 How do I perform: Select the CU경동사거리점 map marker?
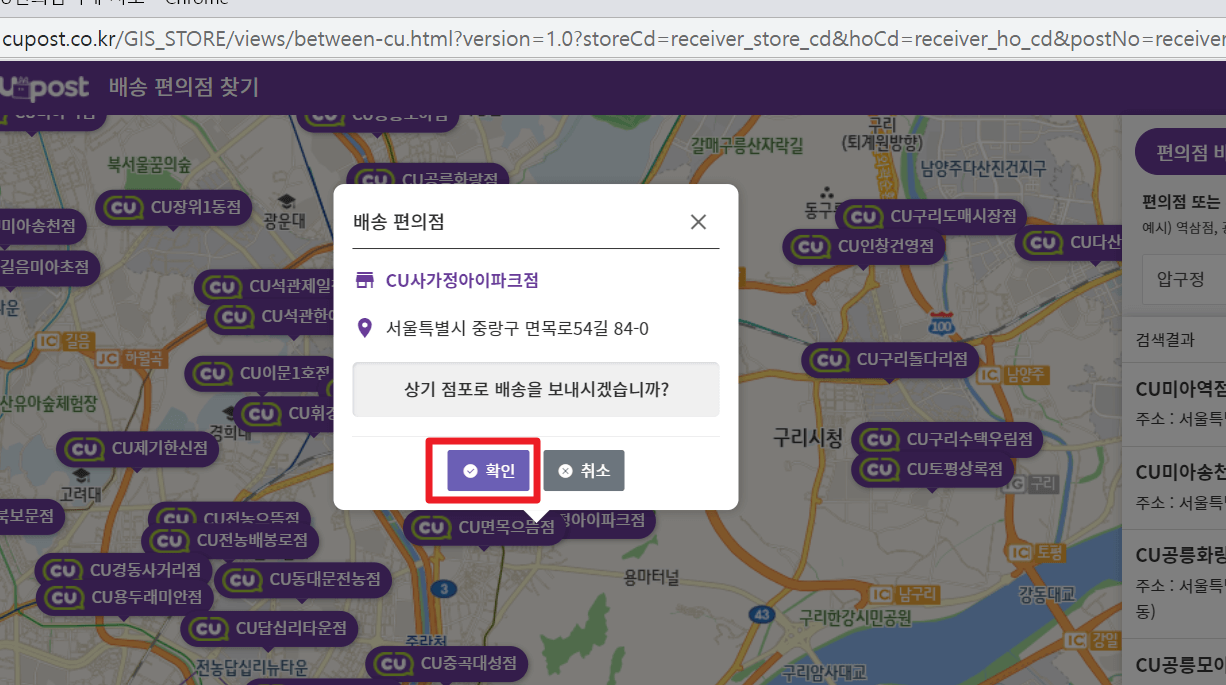124,570
